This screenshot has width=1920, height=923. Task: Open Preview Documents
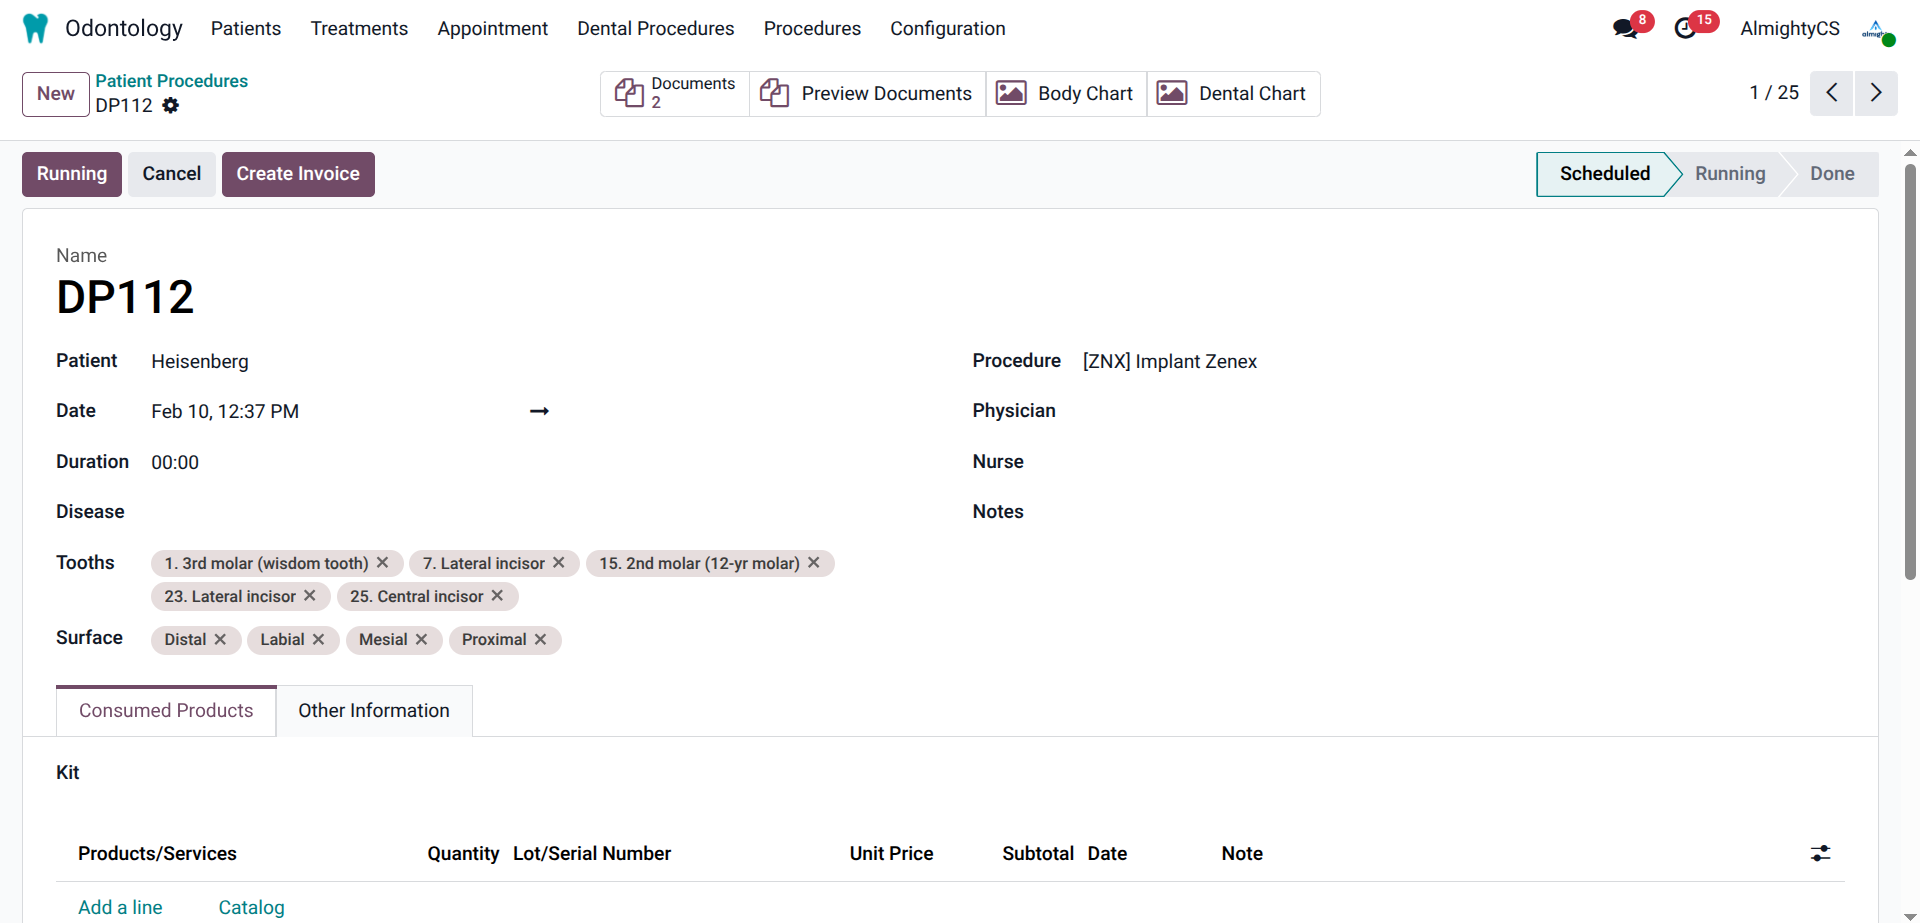point(867,93)
